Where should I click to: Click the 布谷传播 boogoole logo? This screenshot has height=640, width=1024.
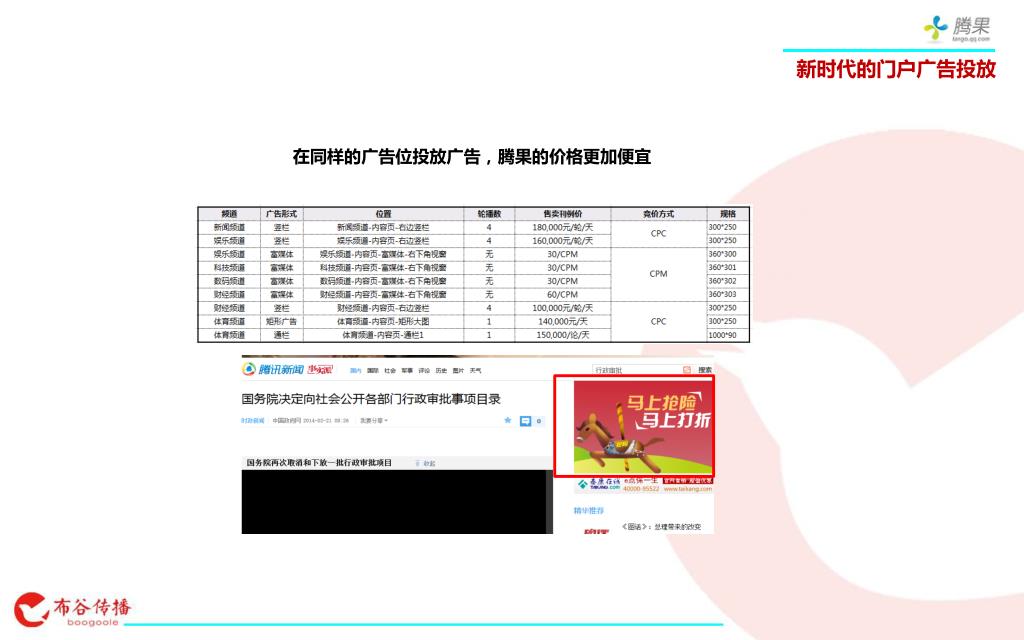(72, 610)
